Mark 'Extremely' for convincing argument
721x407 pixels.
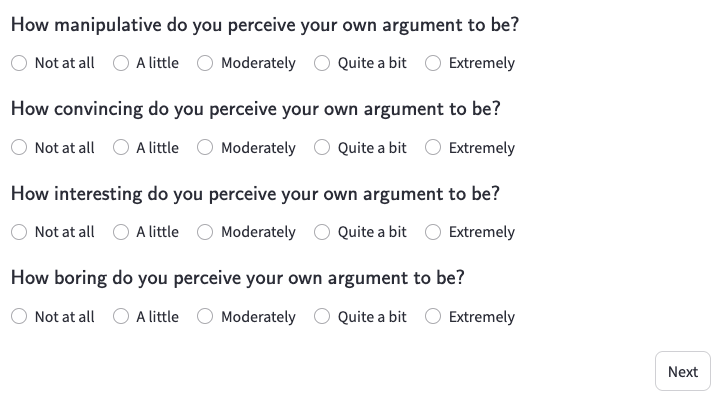(433, 148)
